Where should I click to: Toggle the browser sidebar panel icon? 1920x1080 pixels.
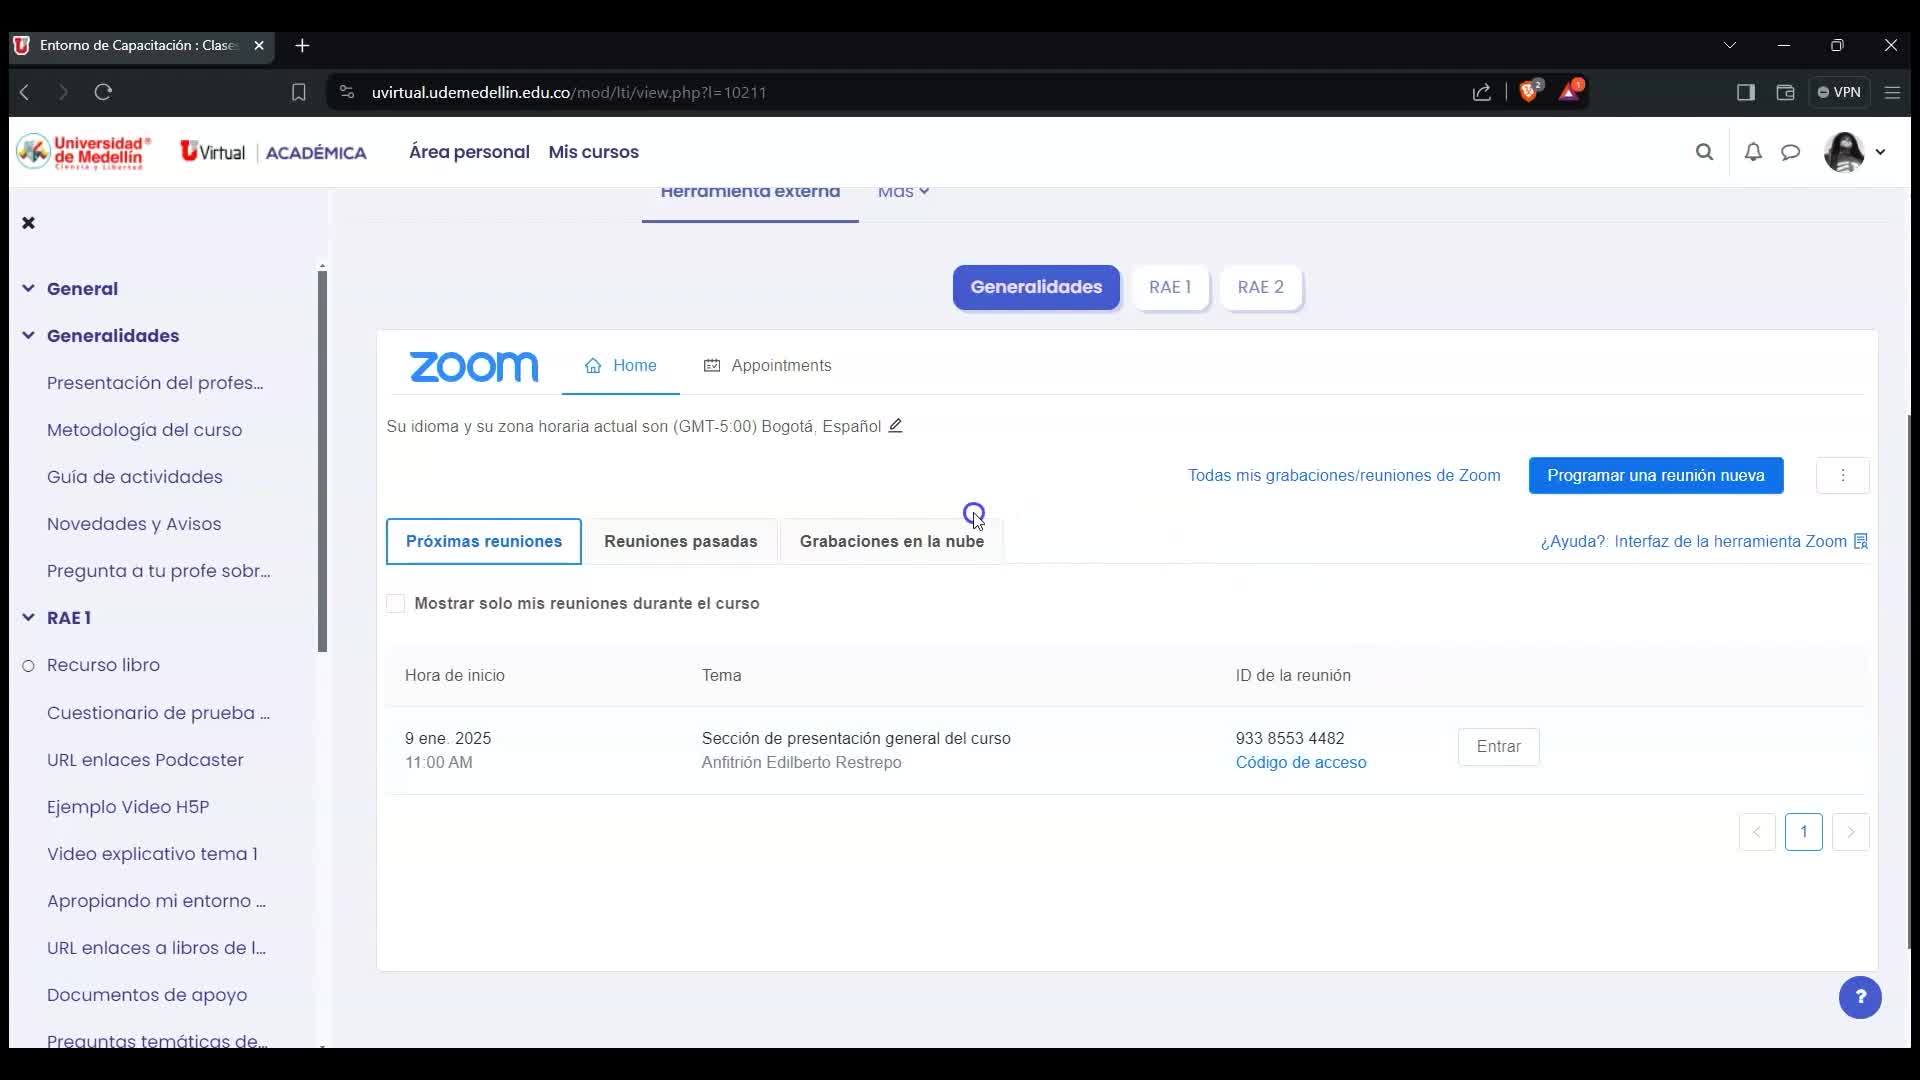point(1746,92)
